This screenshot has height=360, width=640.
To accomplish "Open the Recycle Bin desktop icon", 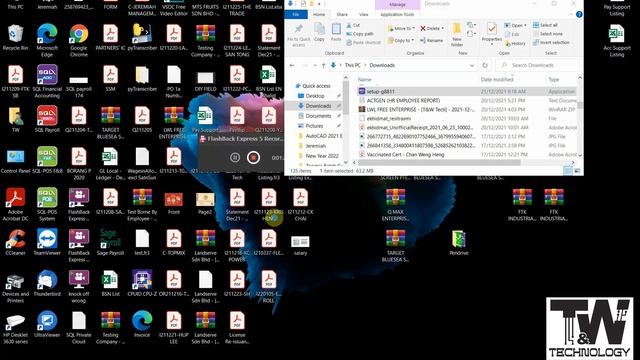I will click(x=15, y=38).
